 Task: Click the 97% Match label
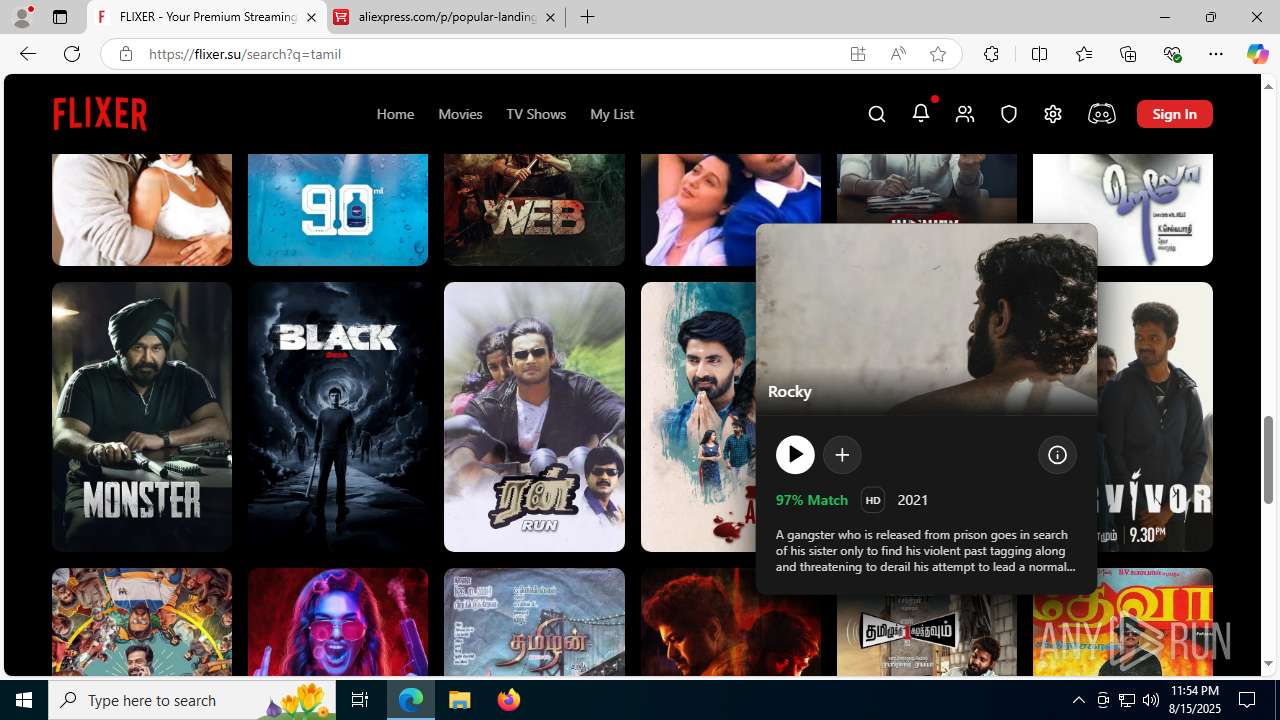(812, 500)
